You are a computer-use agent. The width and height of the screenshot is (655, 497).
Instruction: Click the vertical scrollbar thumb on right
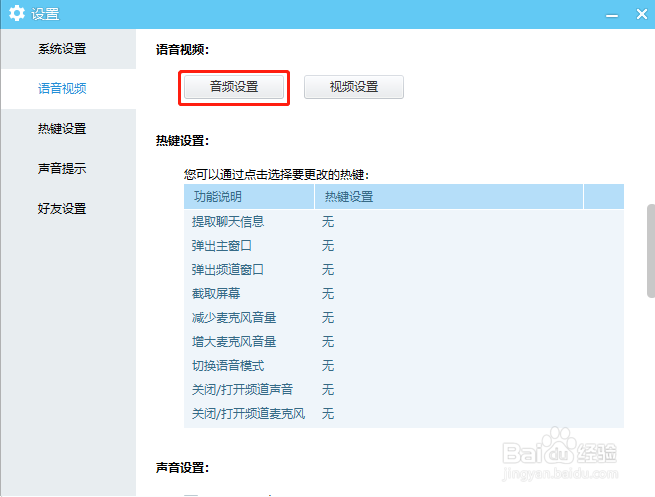[651, 251]
